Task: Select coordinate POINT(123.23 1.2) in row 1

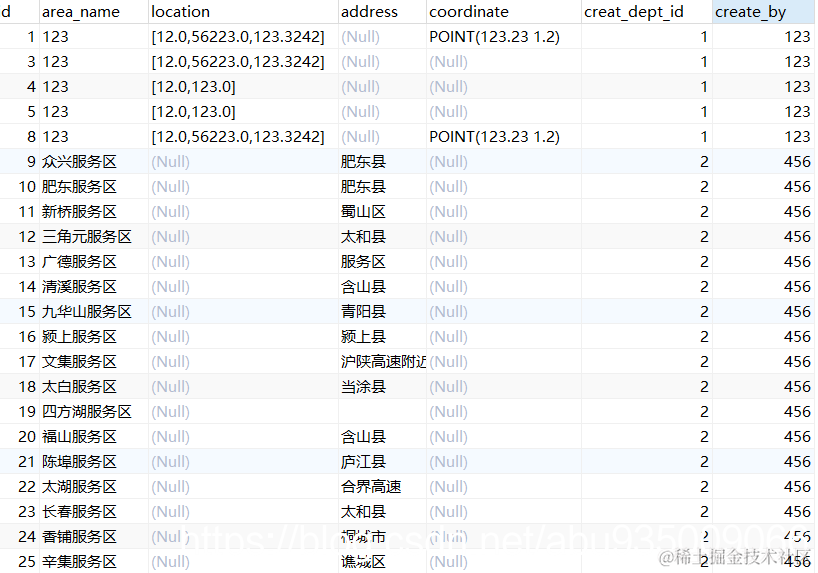Action: click(494, 37)
